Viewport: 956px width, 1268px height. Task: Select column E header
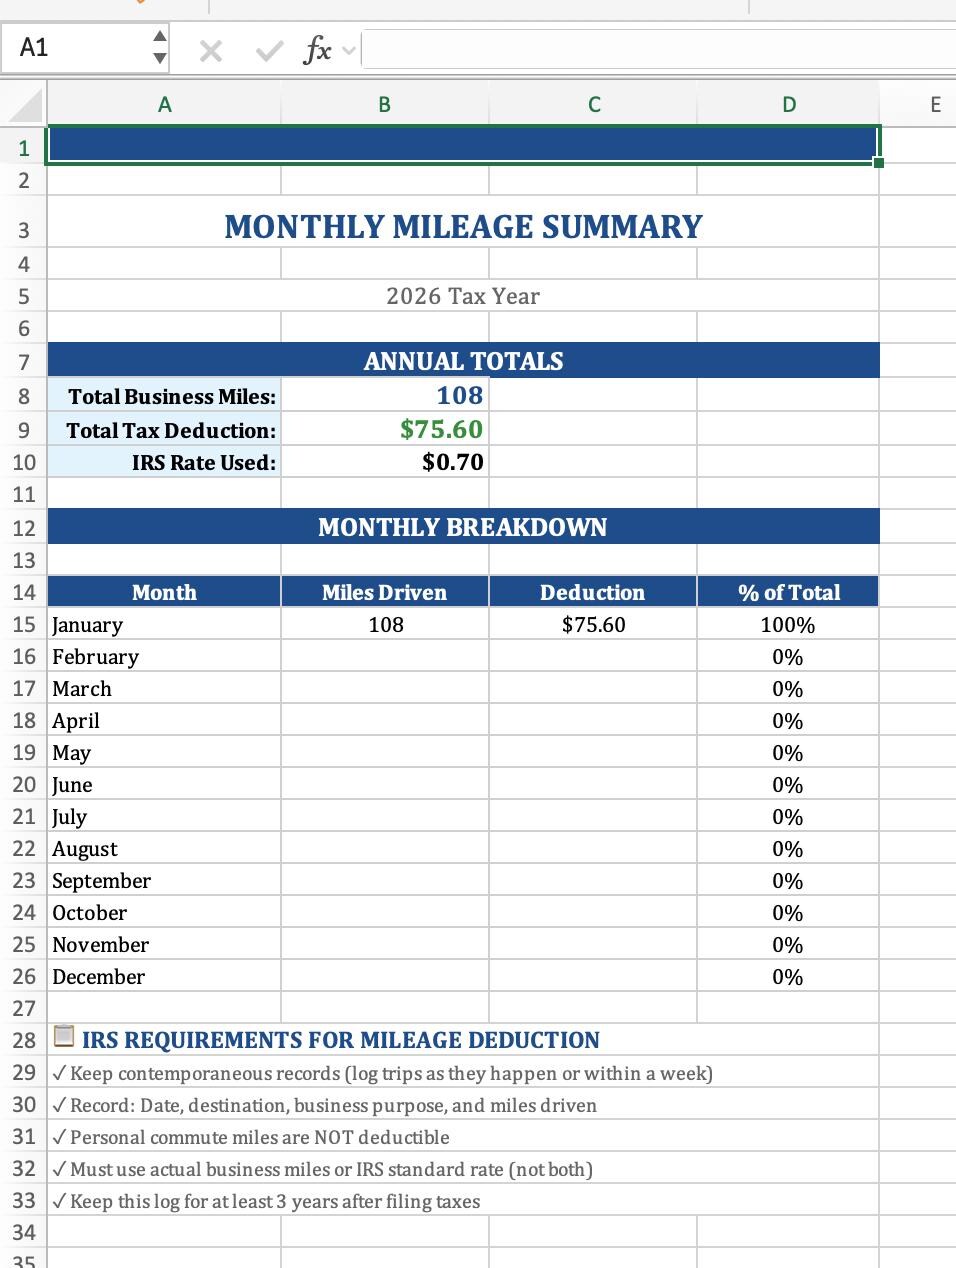pyautogui.click(x=935, y=104)
